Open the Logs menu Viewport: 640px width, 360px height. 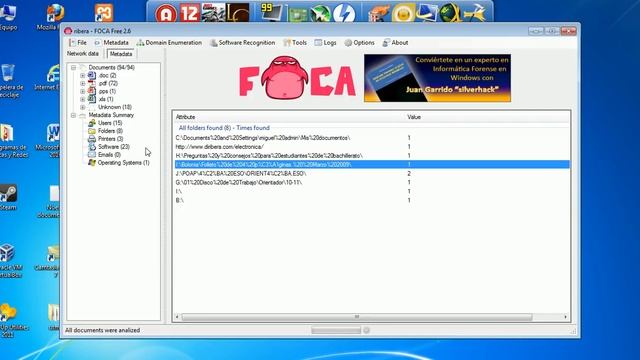pyautogui.click(x=325, y=42)
